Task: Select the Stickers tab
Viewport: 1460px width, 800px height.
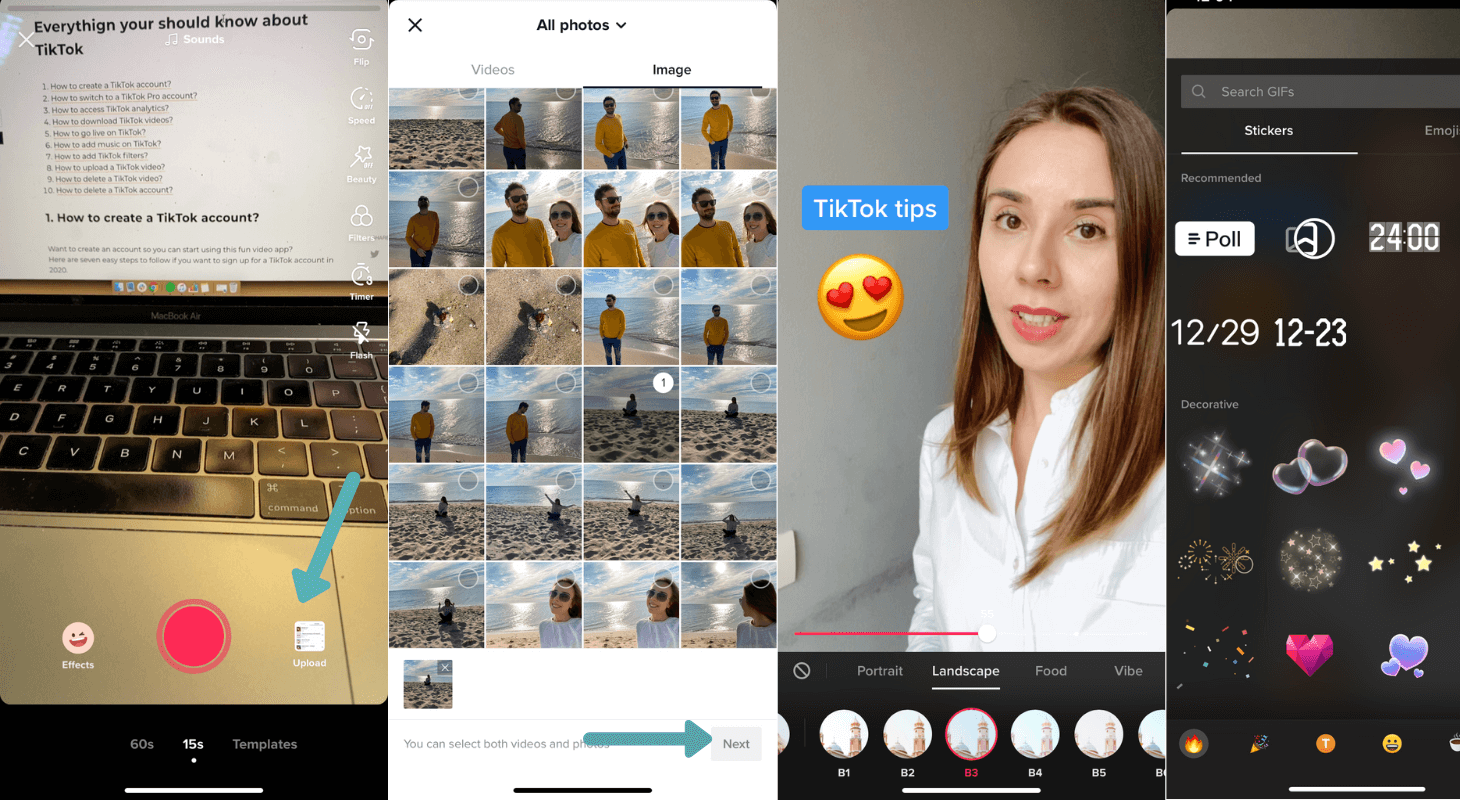Action: click(1269, 131)
